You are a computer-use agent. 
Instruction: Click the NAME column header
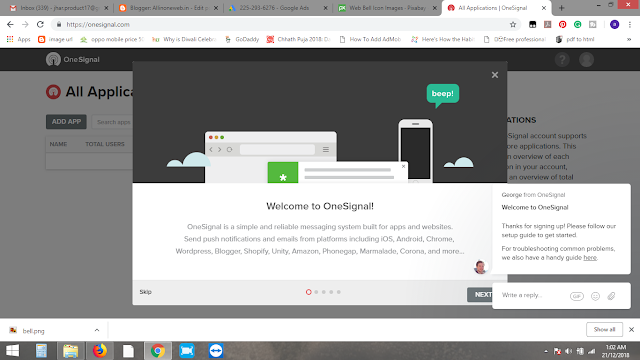[58, 144]
